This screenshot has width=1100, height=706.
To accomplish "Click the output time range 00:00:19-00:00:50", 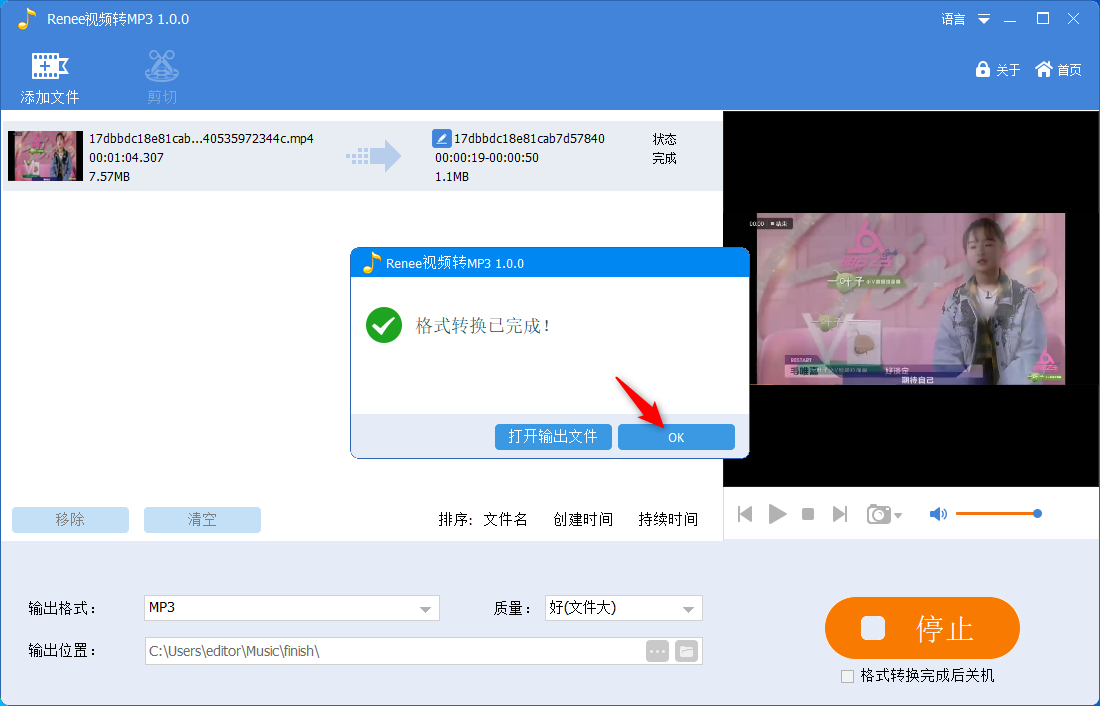I will [x=487, y=158].
